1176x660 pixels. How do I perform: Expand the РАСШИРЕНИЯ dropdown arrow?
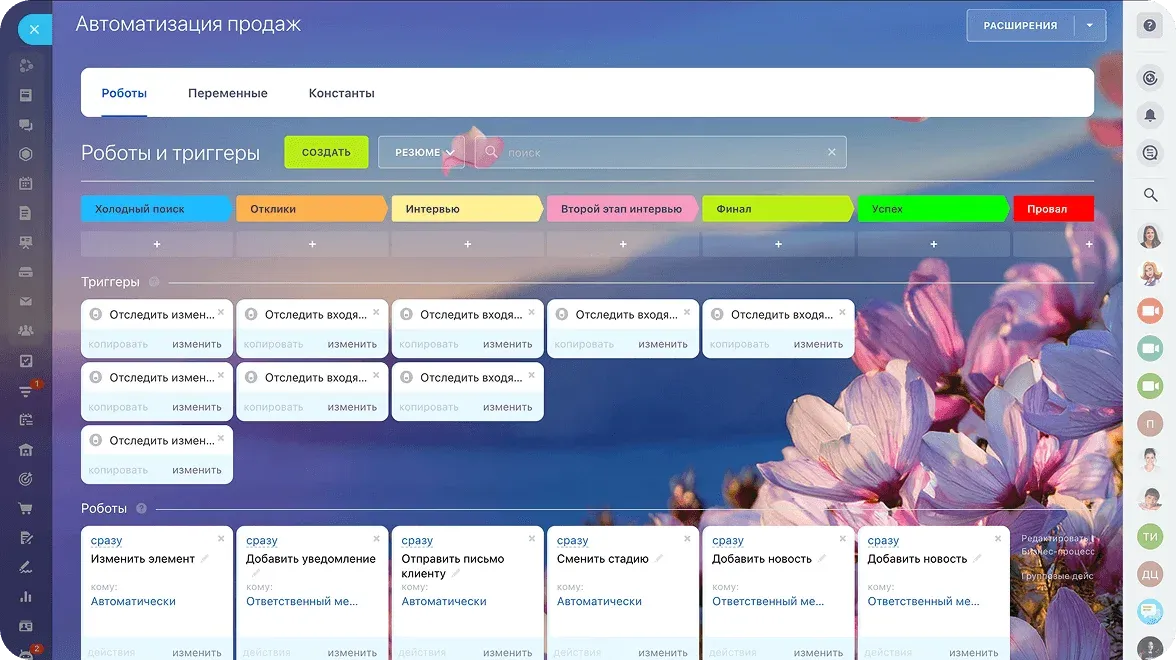[x=1090, y=25]
